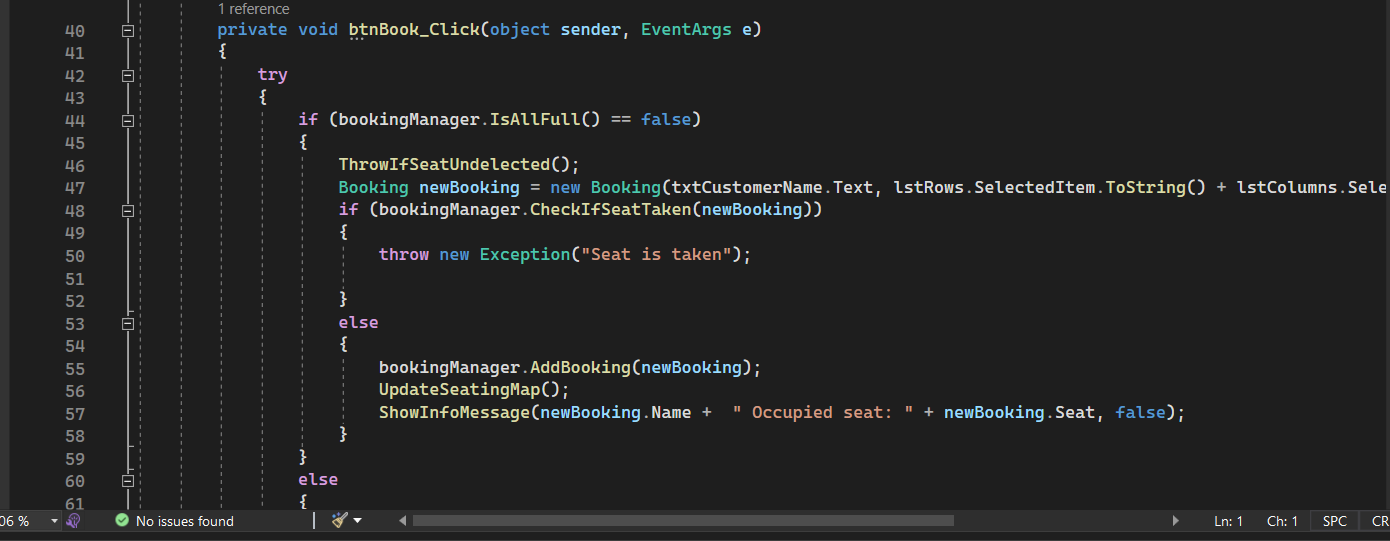Click the " Occupied seat: " string literal
Screen dimensions: 1390x541
coord(823,412)
